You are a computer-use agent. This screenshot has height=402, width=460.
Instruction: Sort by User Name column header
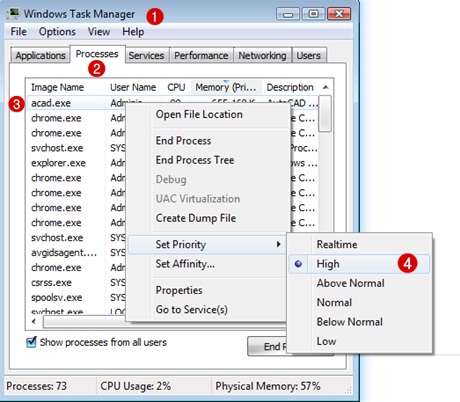(133, 87)
